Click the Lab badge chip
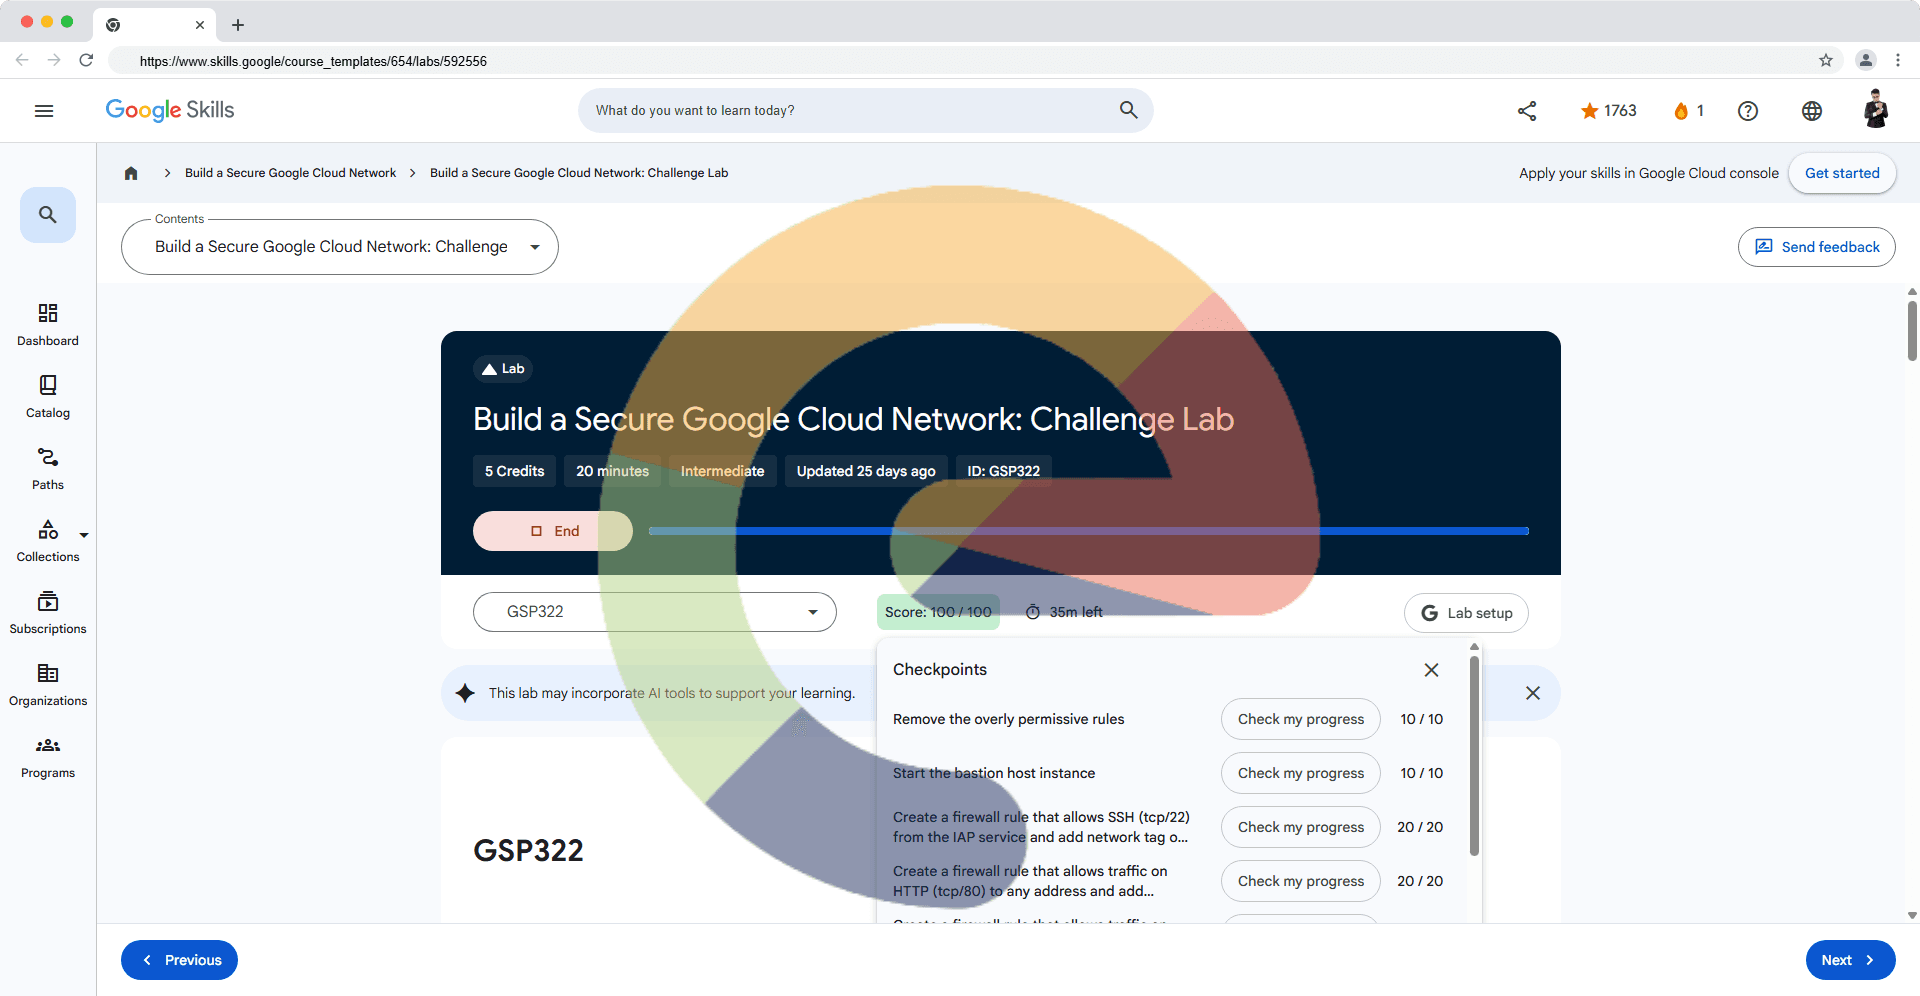Viewport: 1920px width, 996px height. coord(503,369)
